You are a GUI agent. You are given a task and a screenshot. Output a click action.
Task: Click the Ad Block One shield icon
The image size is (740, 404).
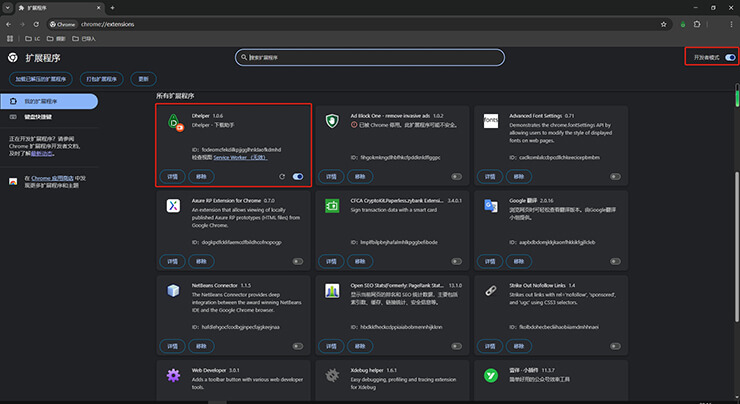(332, 121)
